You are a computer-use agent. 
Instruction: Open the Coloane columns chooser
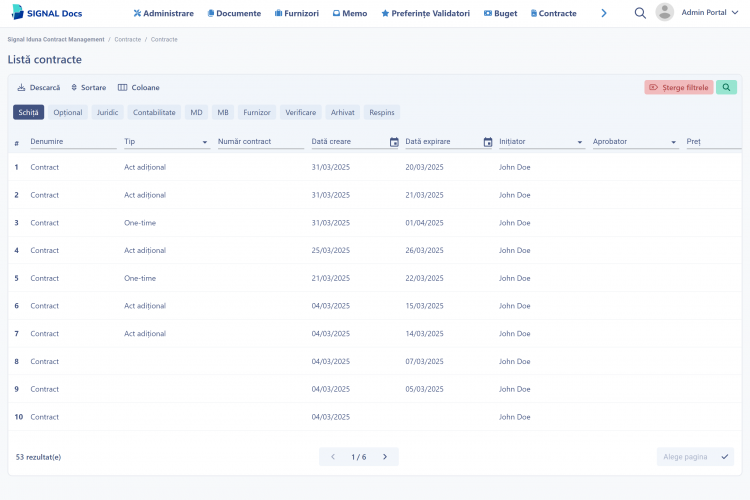pos(139,88)
